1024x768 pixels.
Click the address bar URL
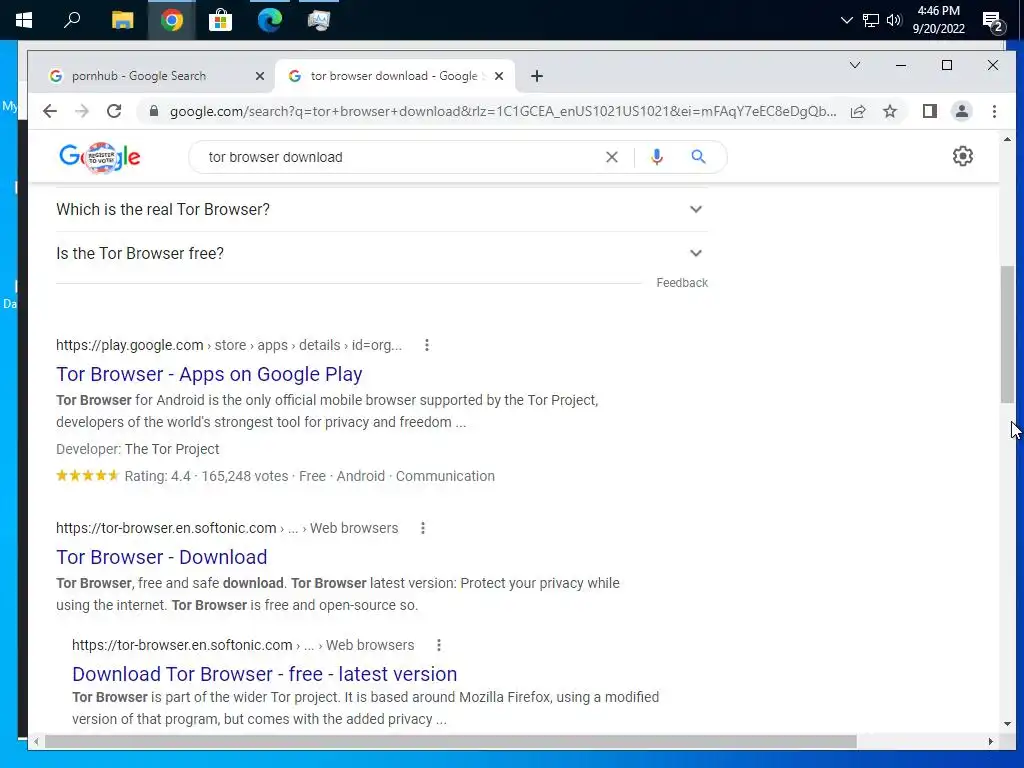(x=503, y=111)
